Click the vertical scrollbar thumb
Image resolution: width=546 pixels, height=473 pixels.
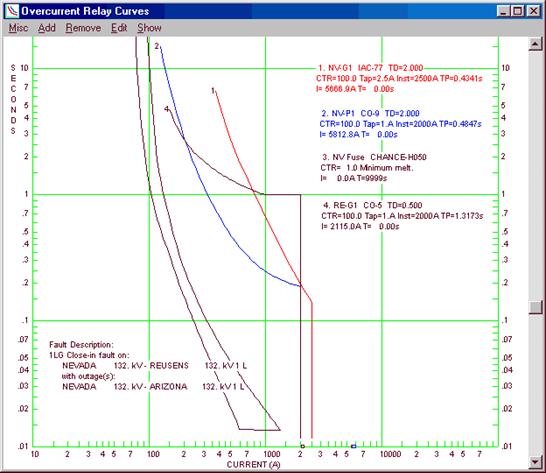click(x=535, y=307)
